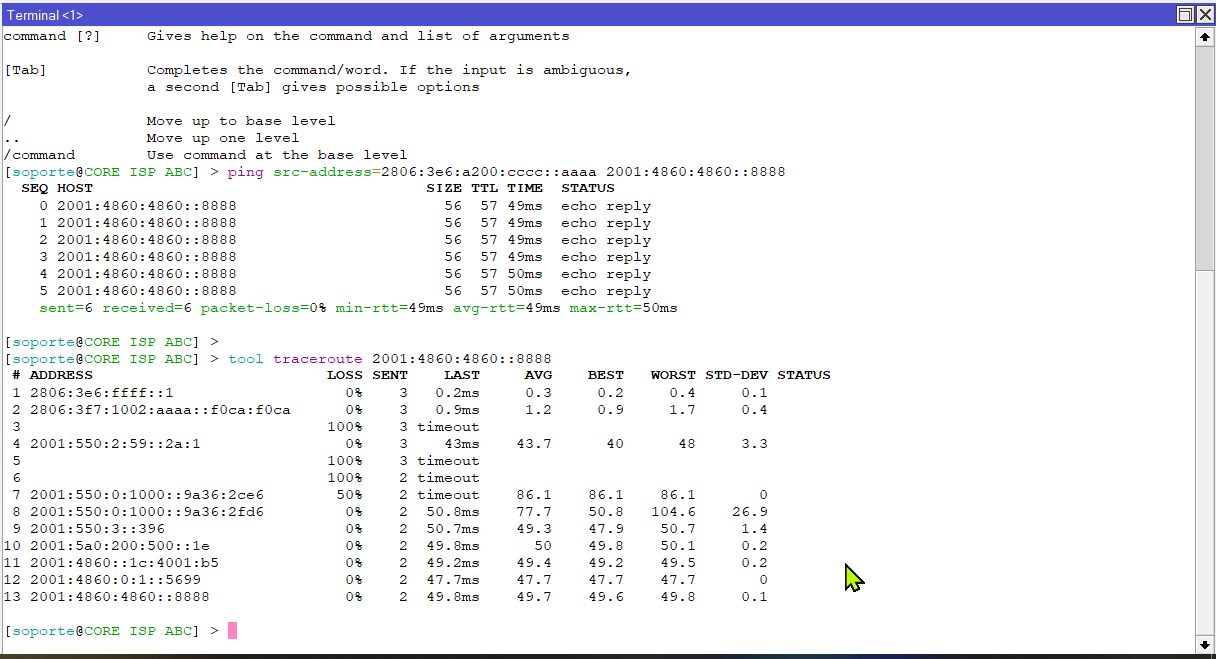Click the '/command' help entry text
Viewport: 1216px width, 659px height.
(x=40, y=155)
